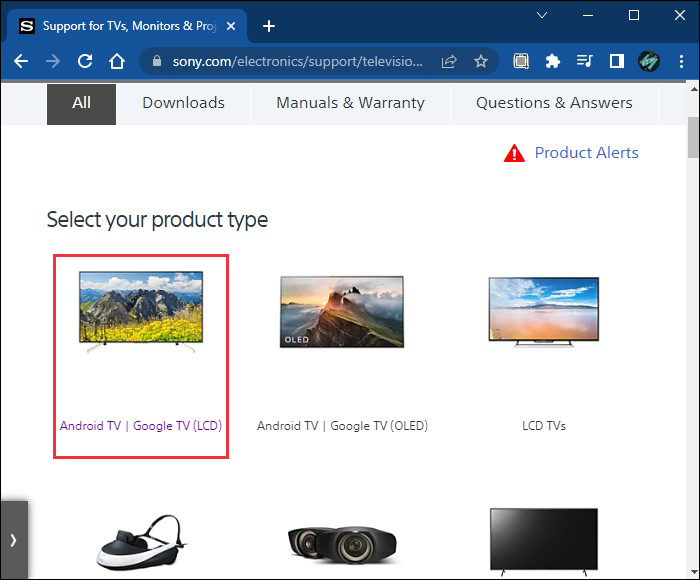Open the Chrome three-dot menu
Screen dimensions: 700x580
[681, 61]
